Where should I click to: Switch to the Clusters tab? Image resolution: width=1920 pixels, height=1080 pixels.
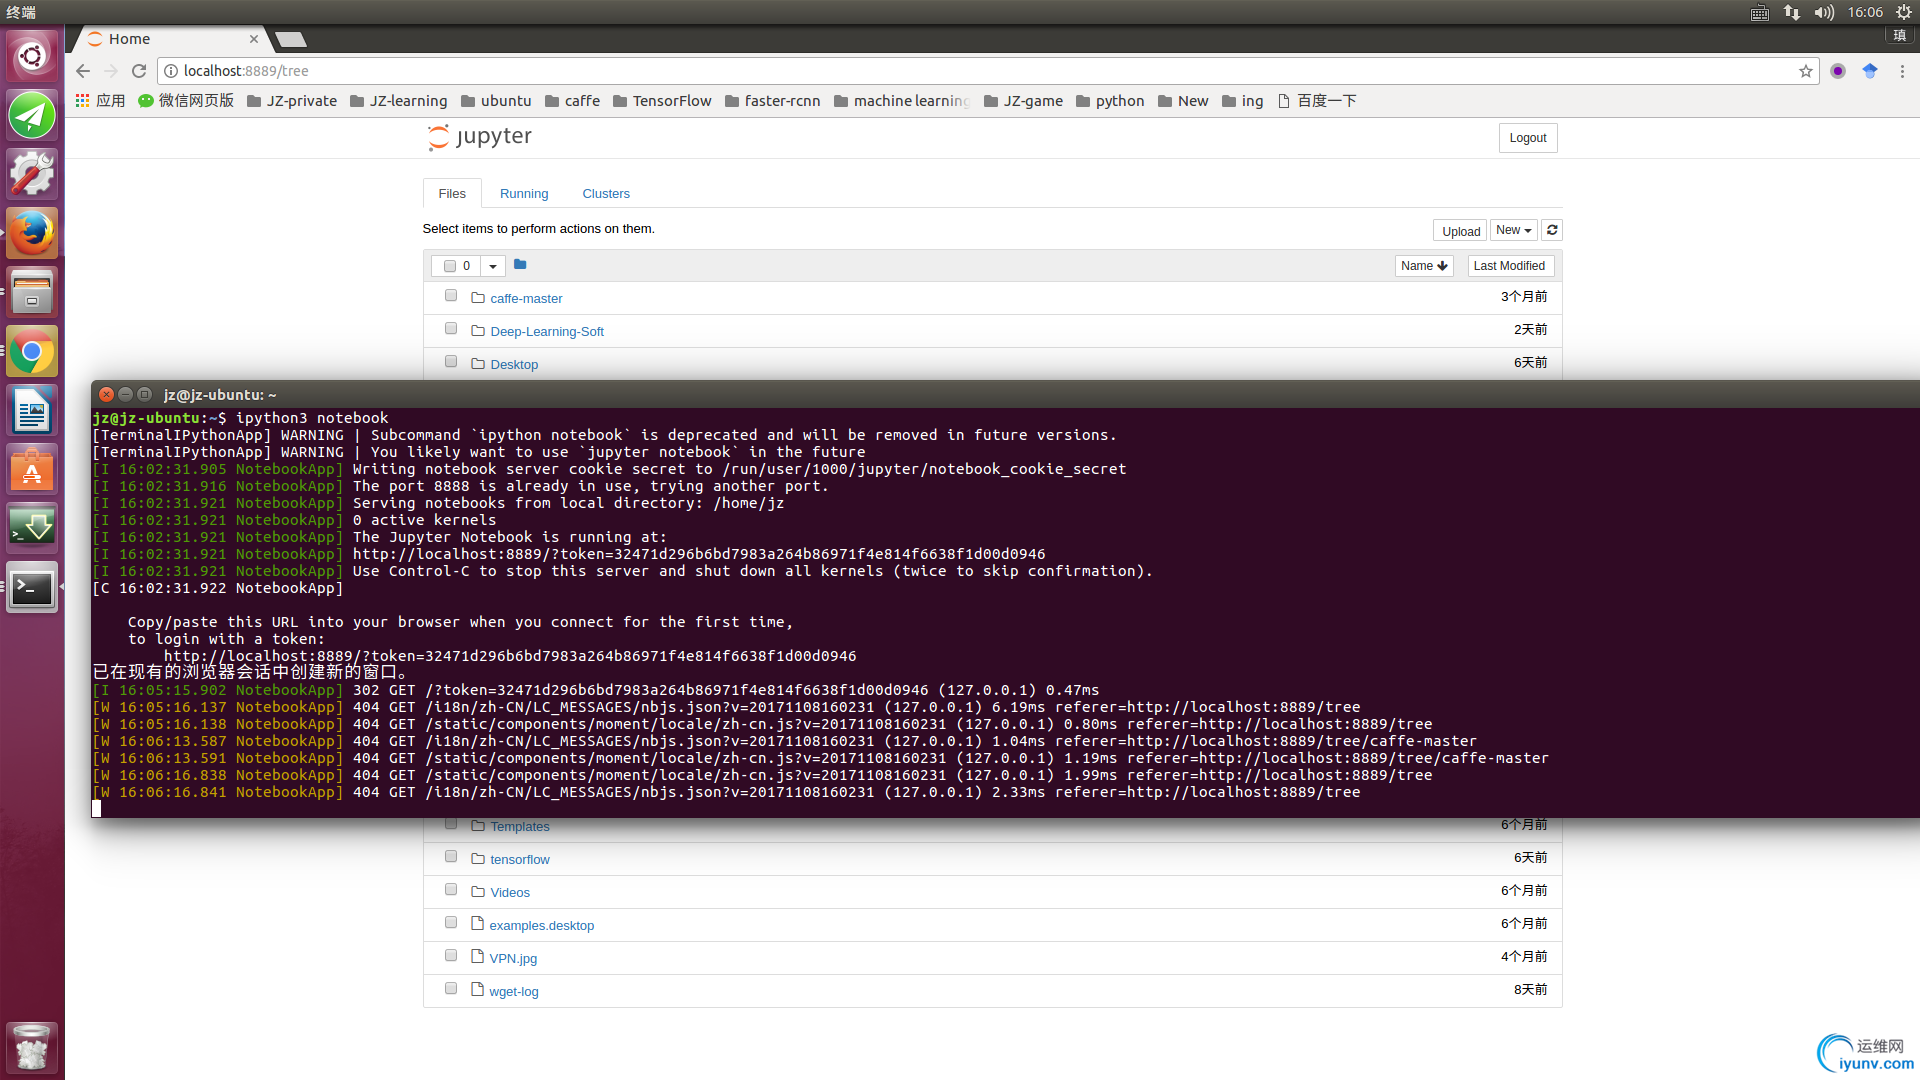(606, 193)
